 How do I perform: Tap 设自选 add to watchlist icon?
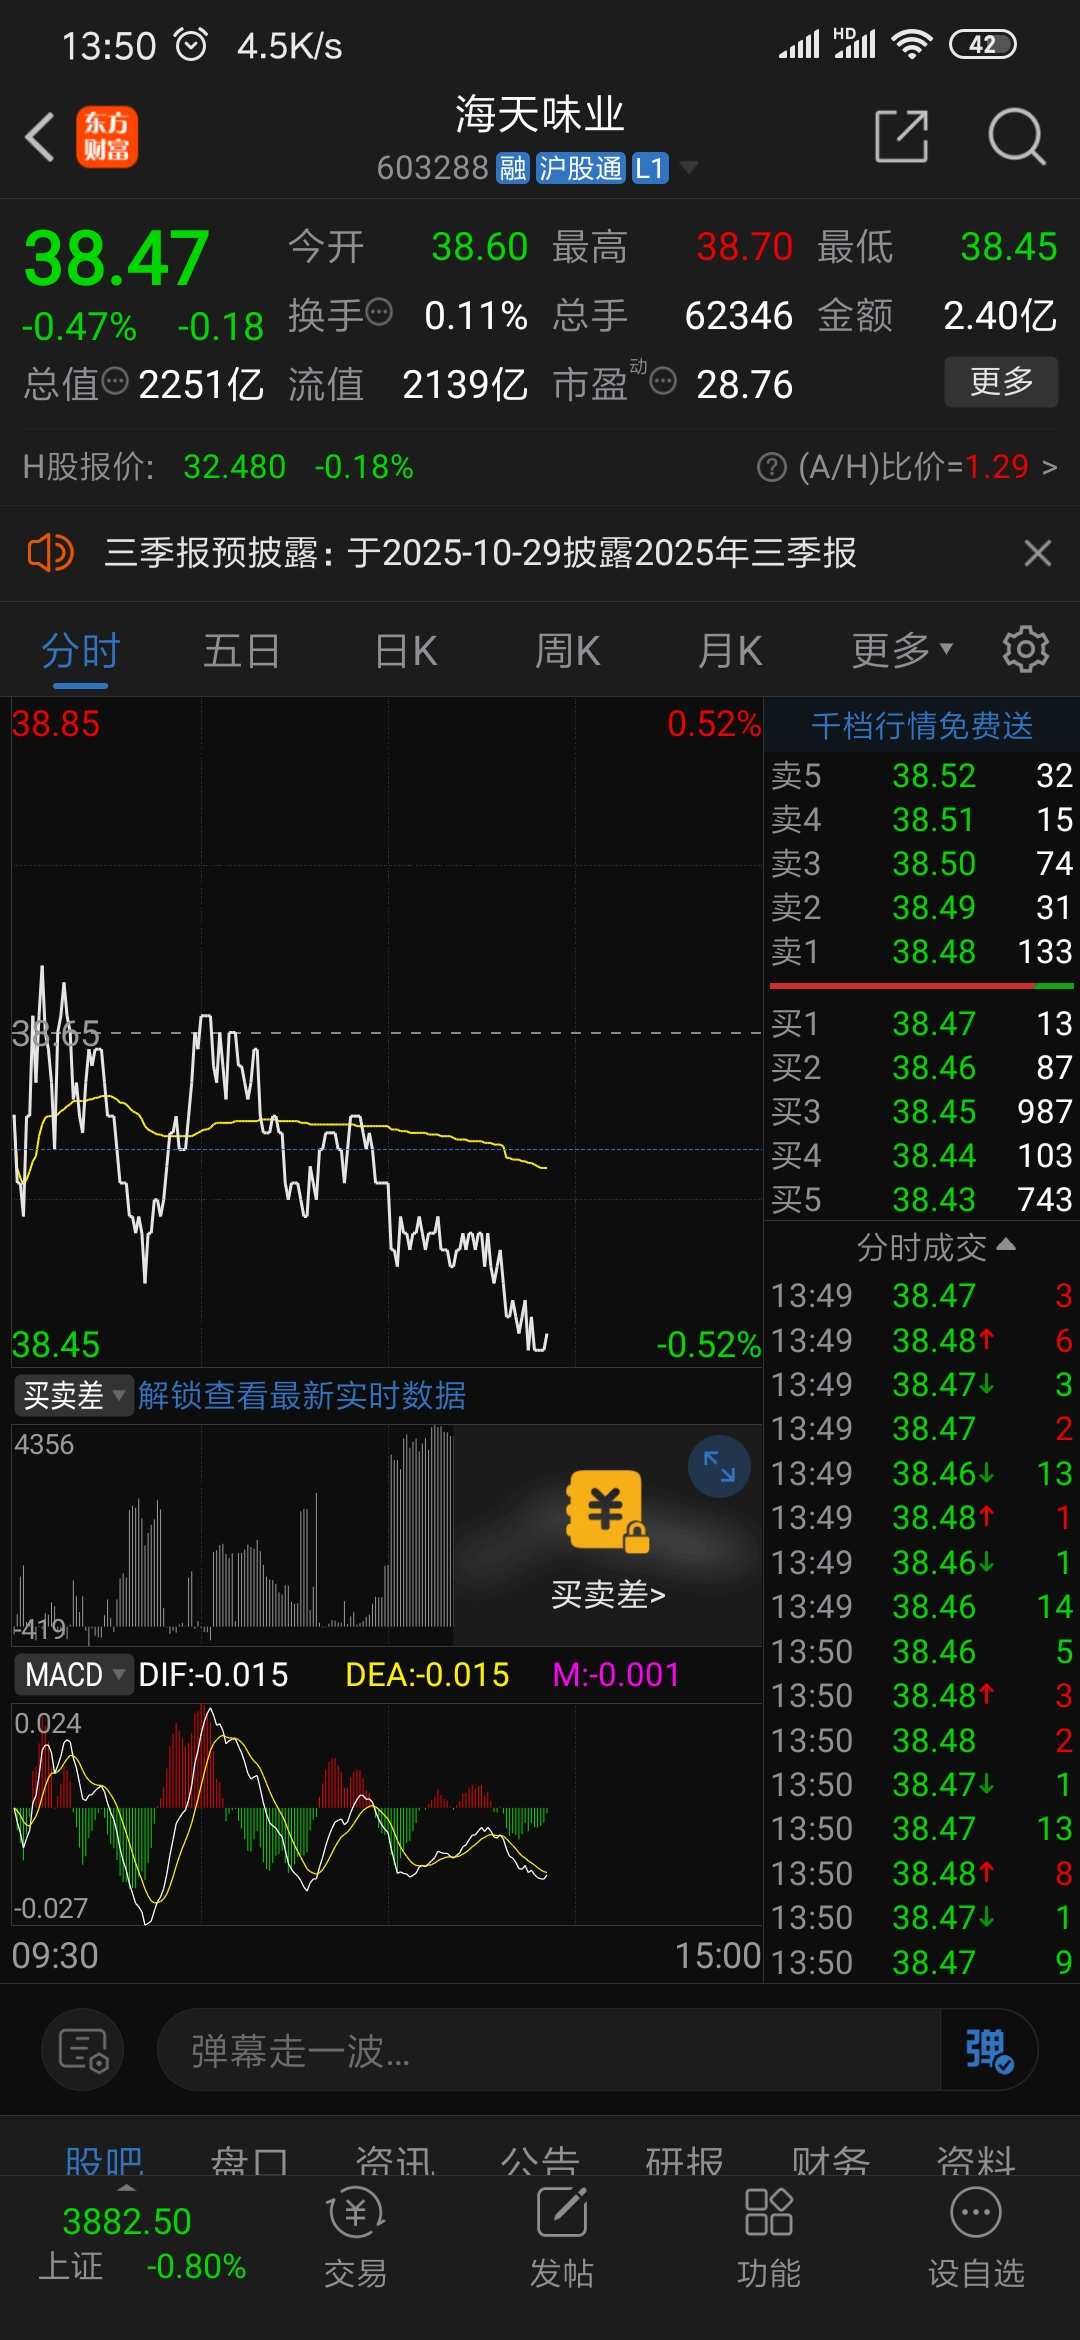click(x=976, y=2239)
